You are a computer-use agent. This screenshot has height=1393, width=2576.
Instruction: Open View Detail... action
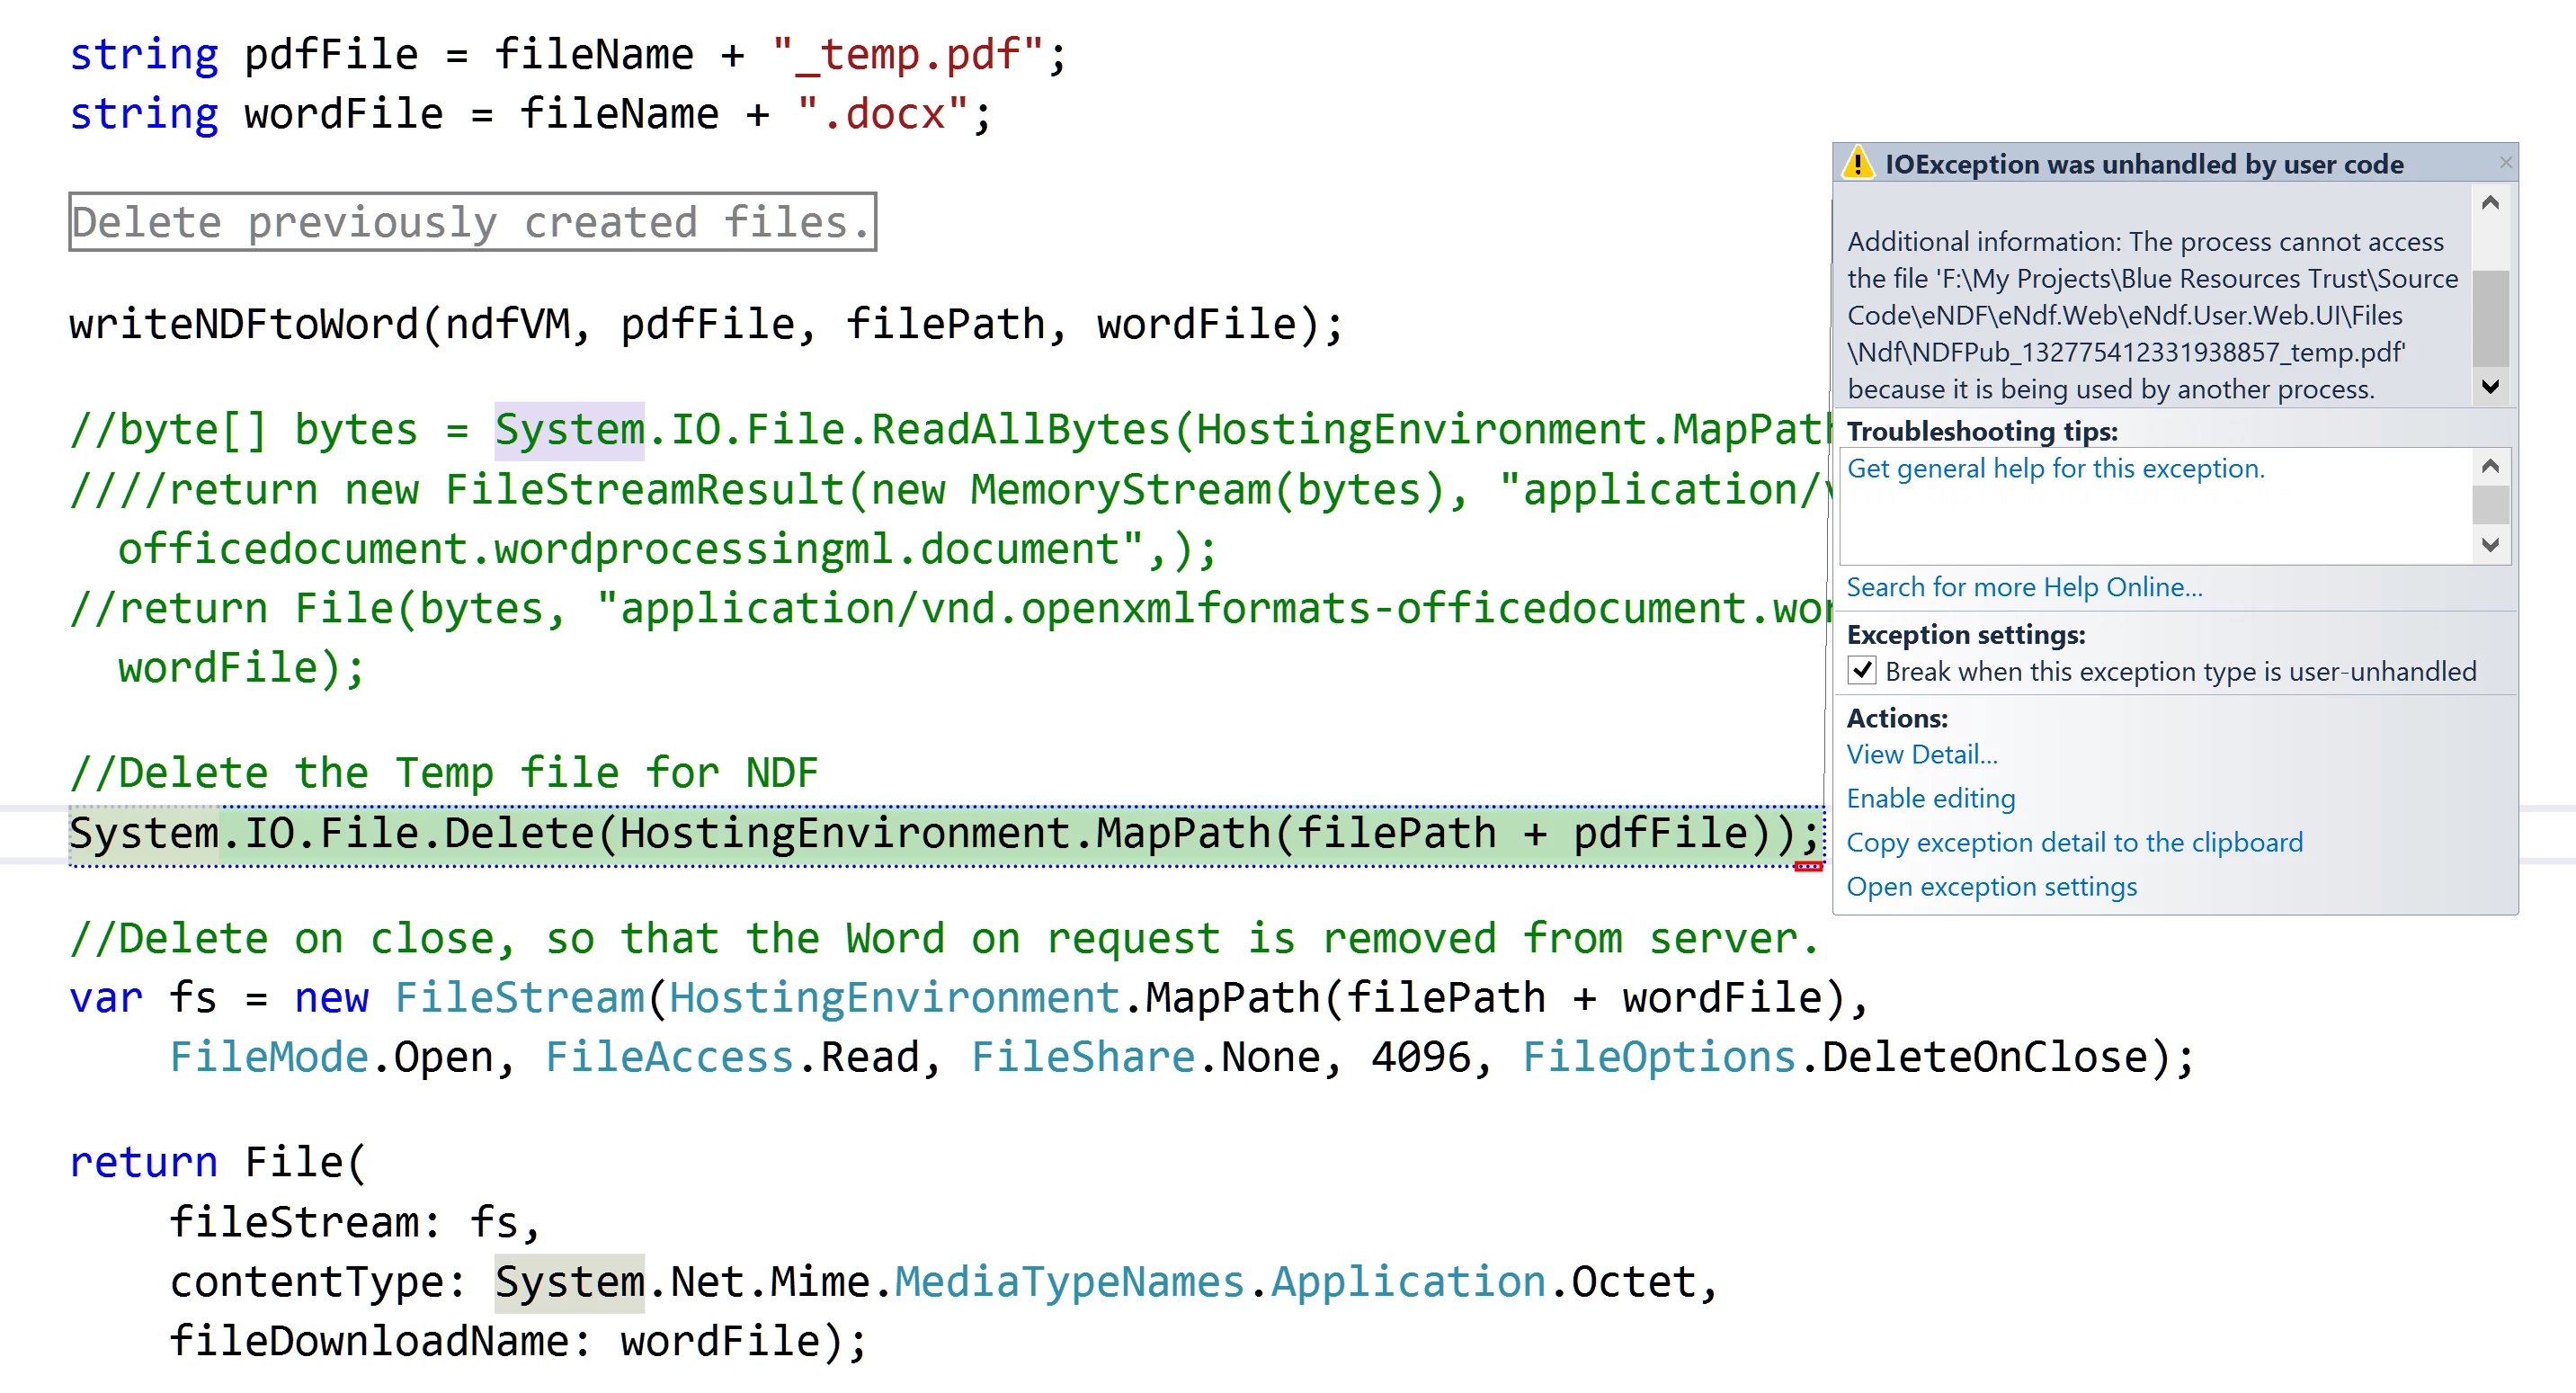click(x=1921, y=754)
